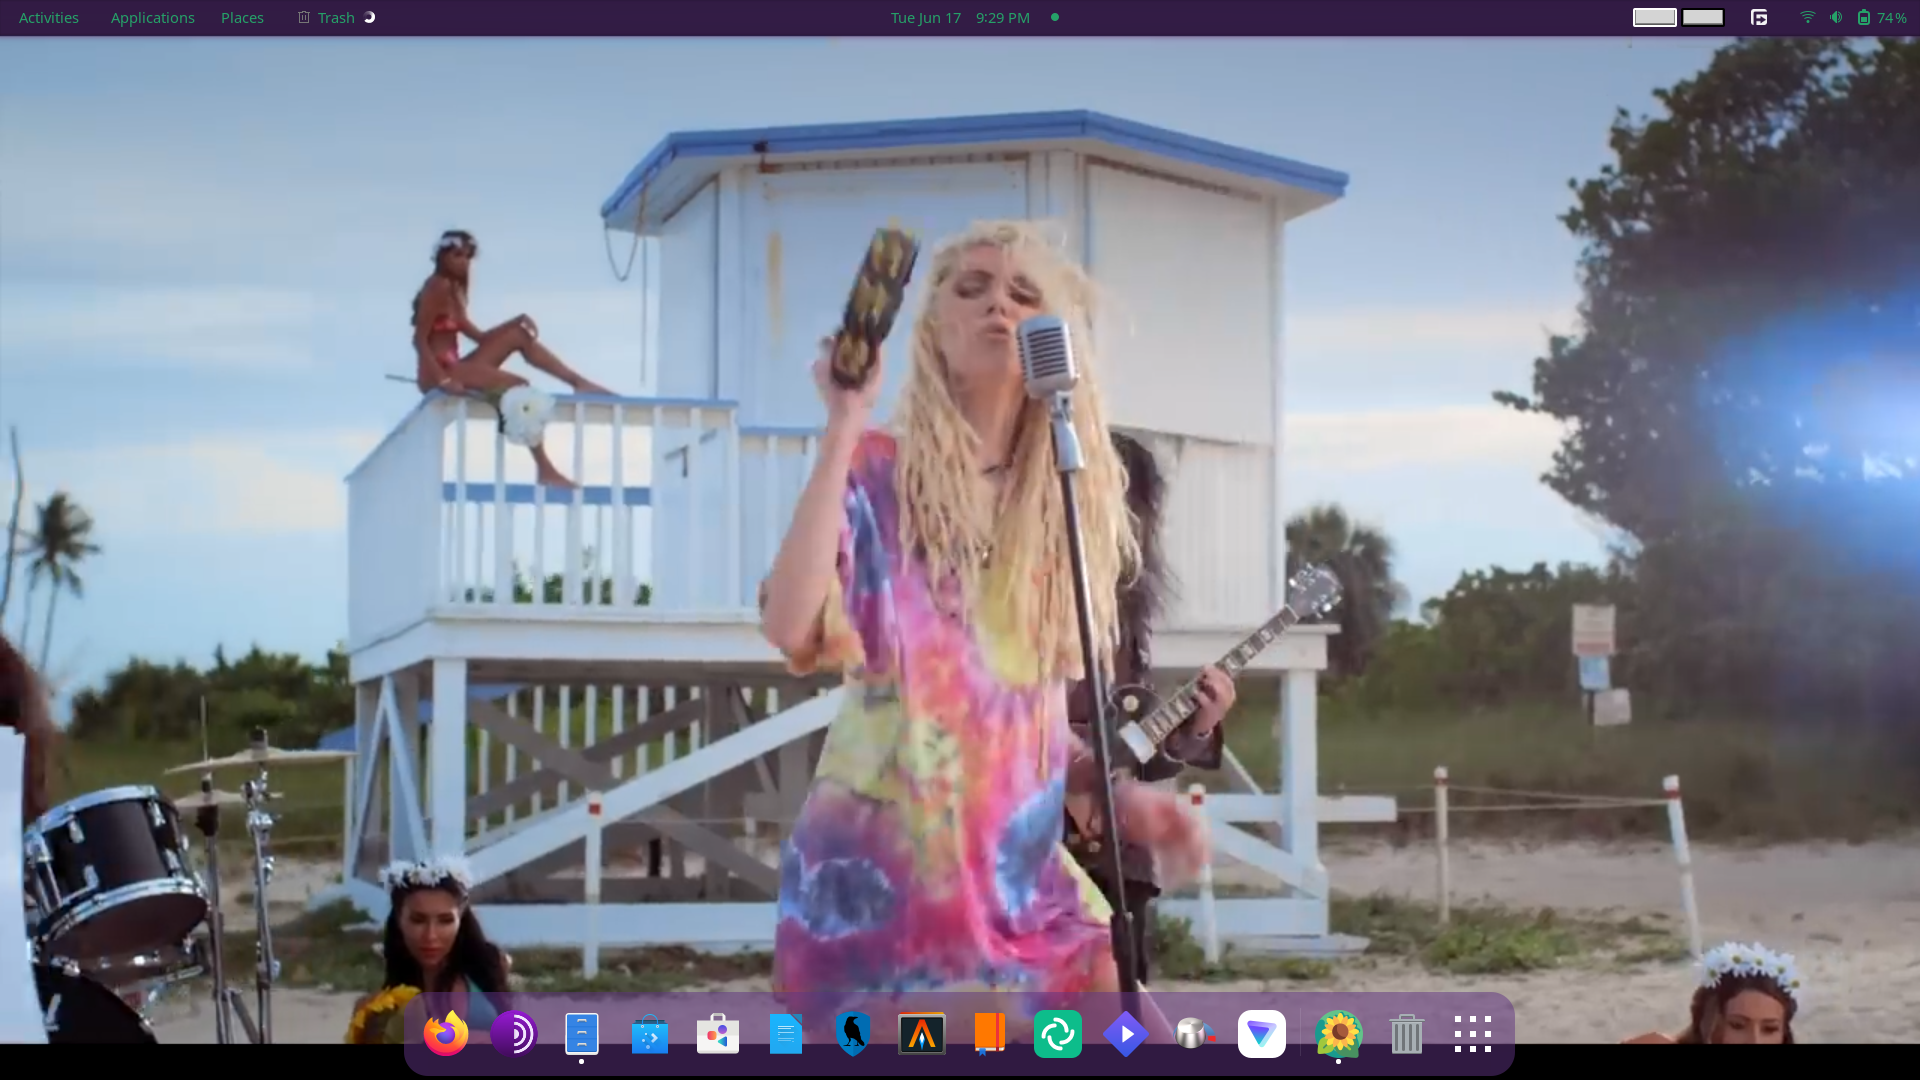Launch the green Element chat icon
1920x1080 pixels.
coord(1058,1034)
